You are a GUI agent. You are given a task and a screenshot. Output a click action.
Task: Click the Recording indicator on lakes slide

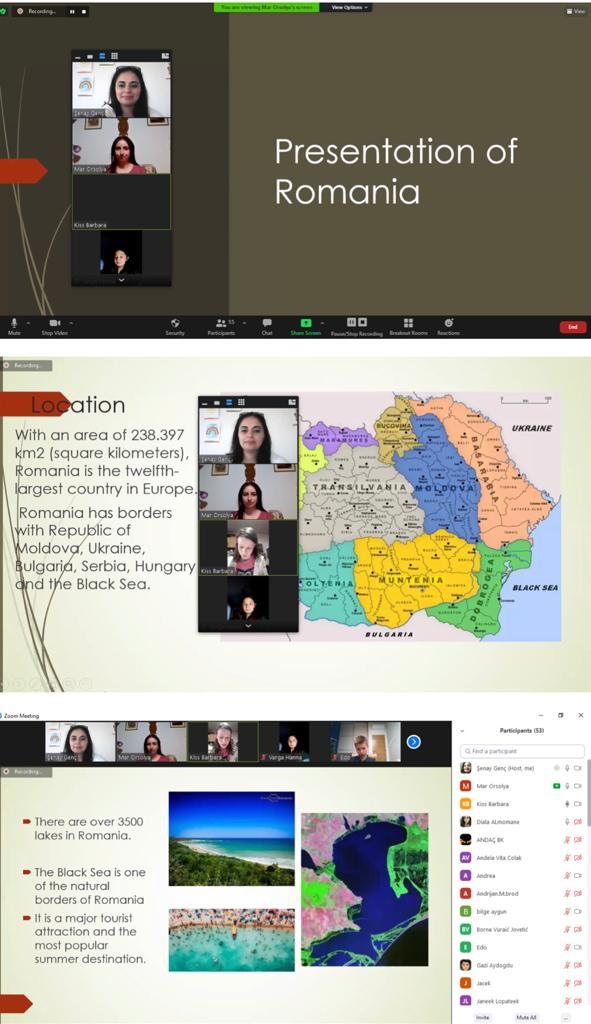coord(26,771)
